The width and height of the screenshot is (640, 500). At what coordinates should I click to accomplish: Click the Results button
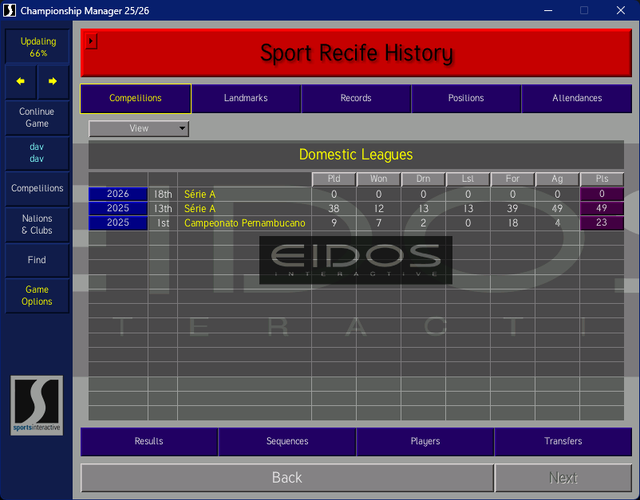tap(149, 441)
